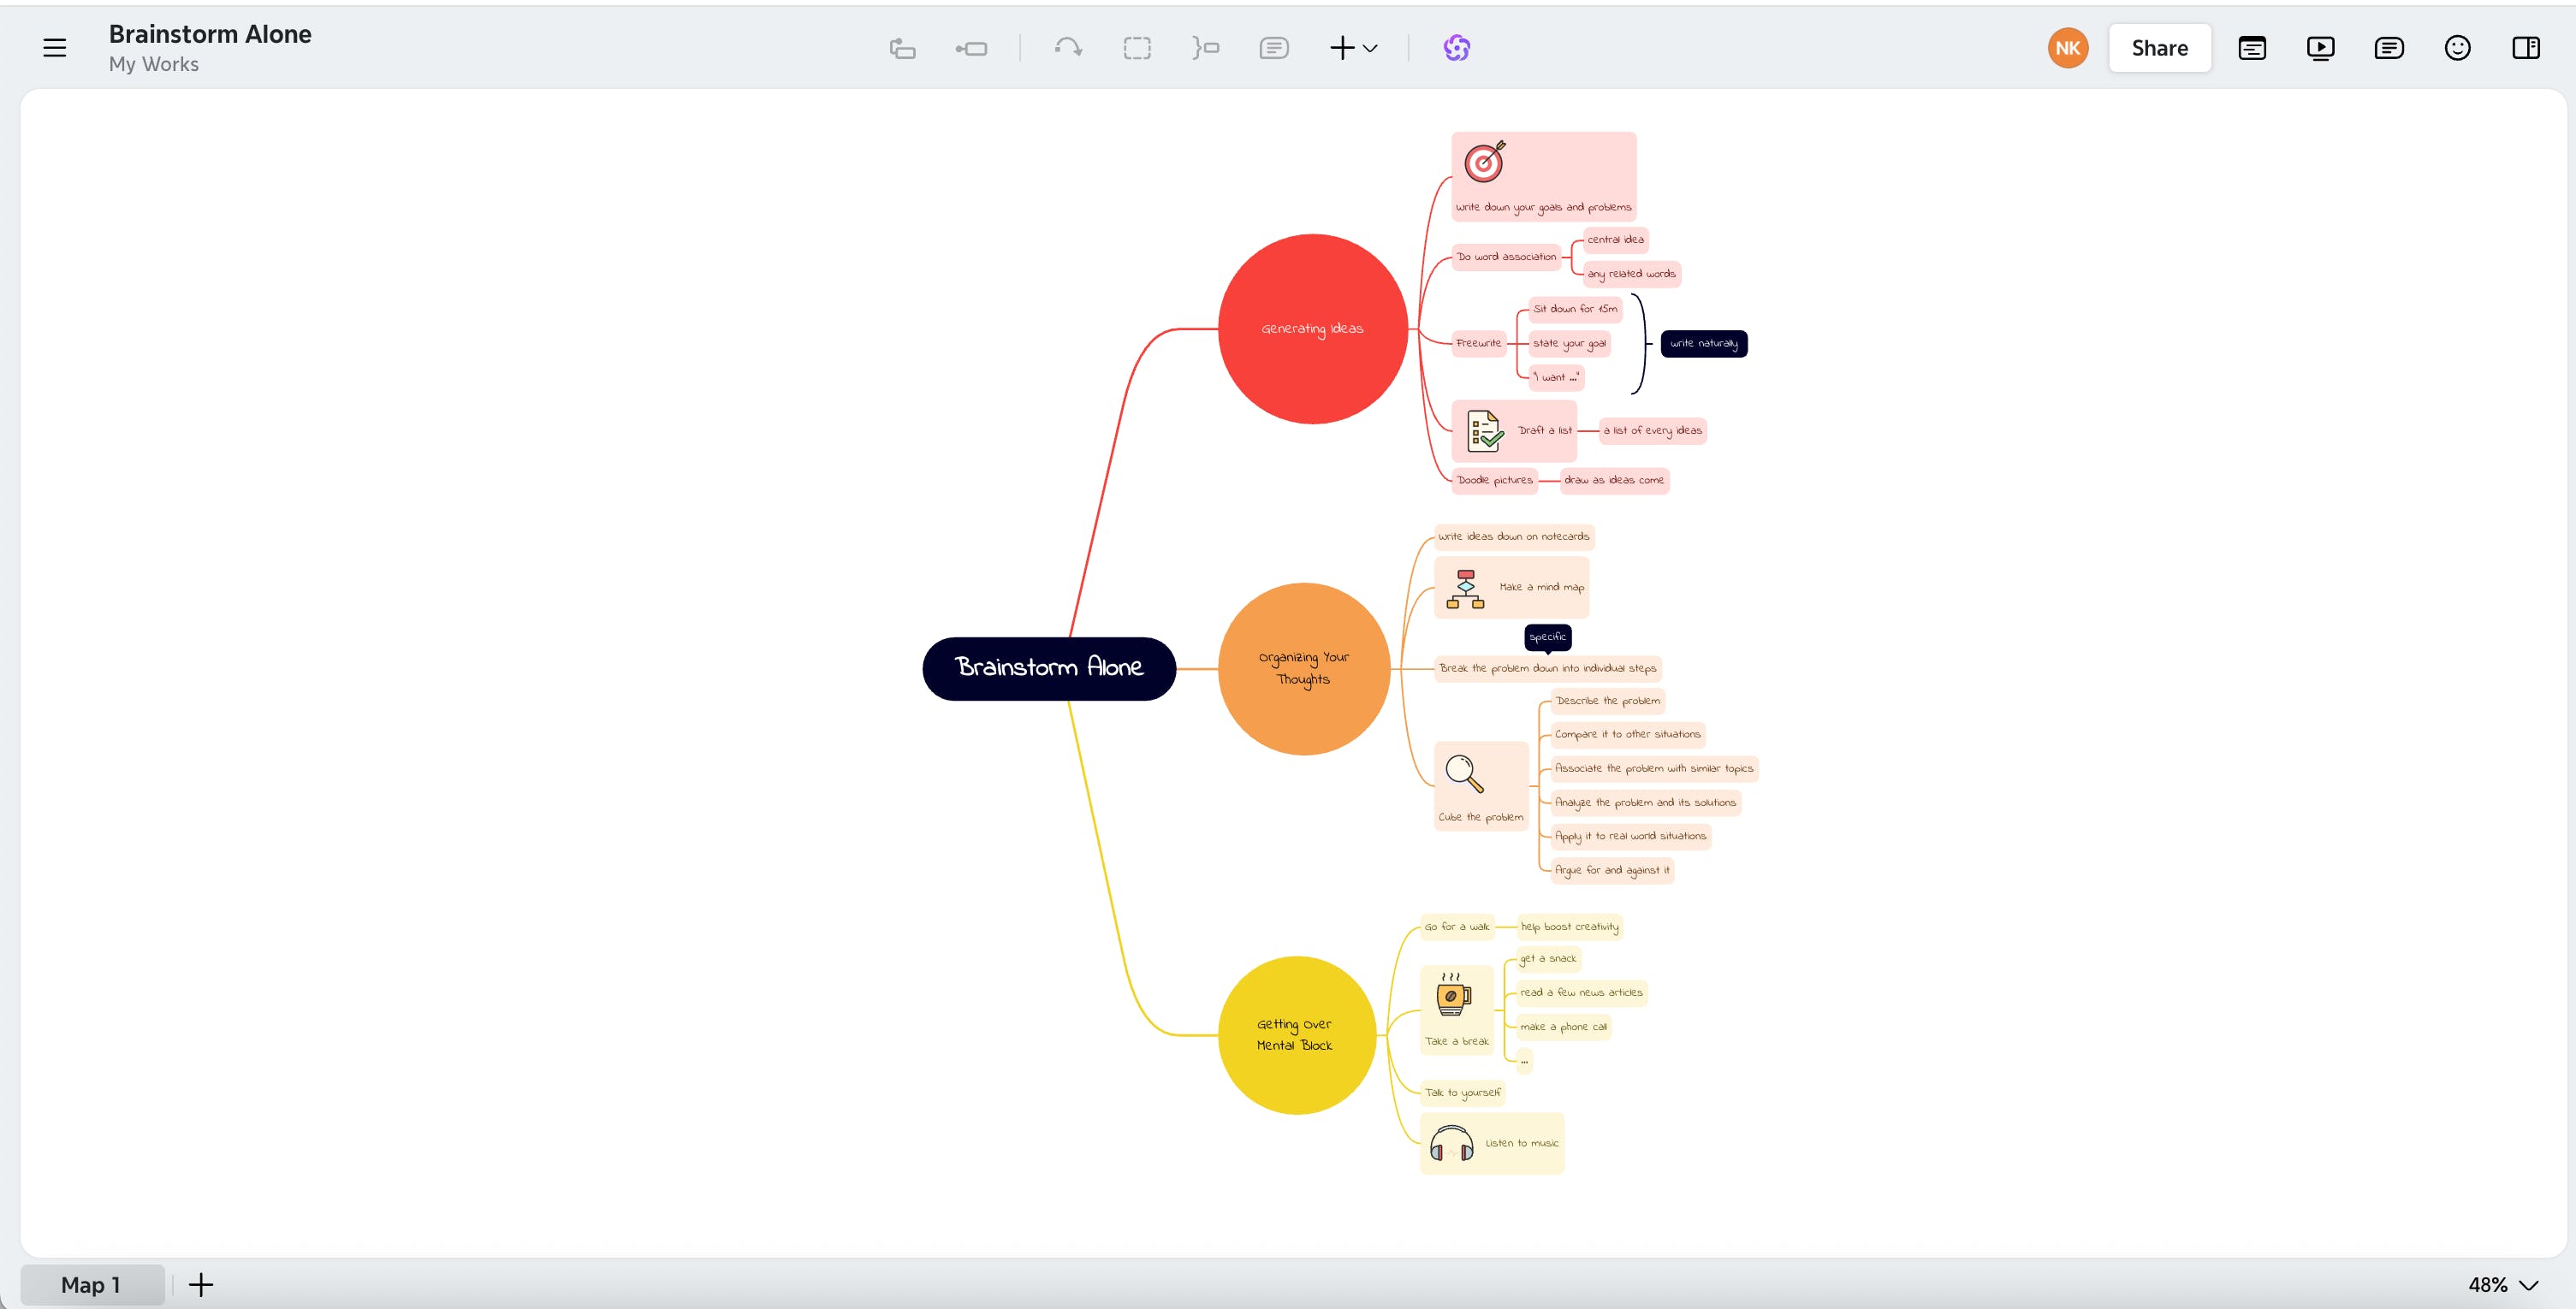Open the My Works link
This screenshot has height=1309, width=2576.
coord(154,64)
